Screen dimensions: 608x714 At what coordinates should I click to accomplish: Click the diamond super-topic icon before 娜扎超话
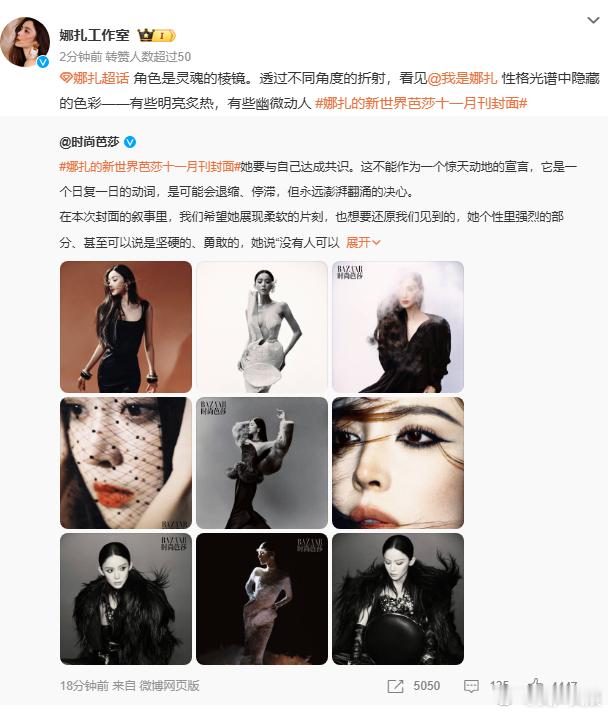pos(66,78)
